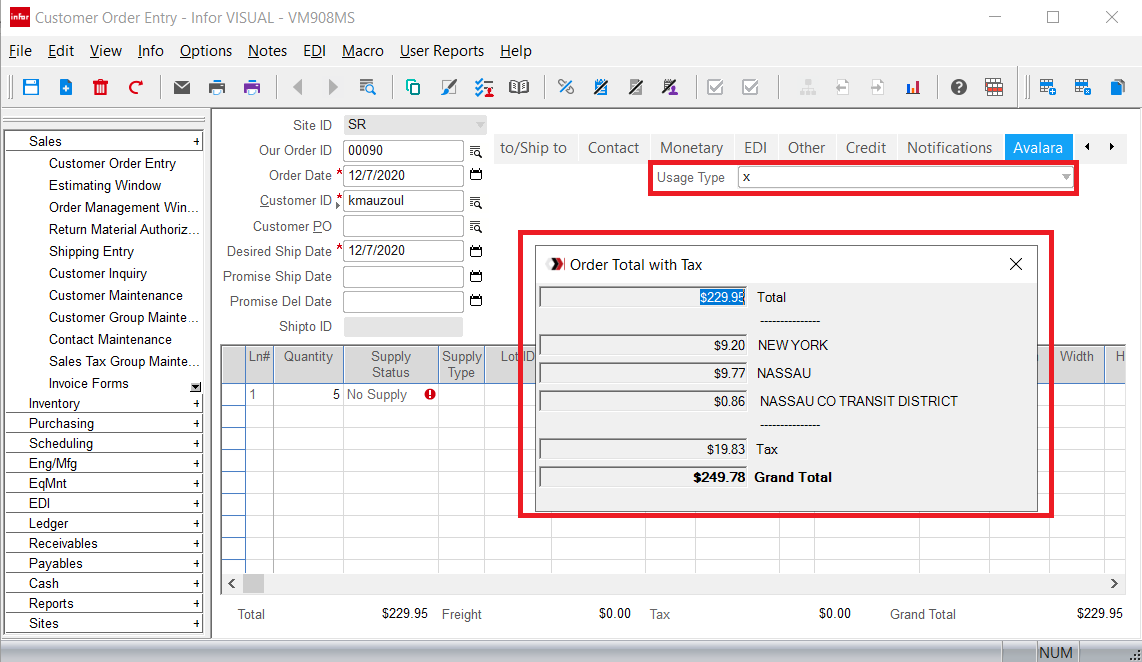Click the brush edit toolbar icon
Image resolution: width=1142 pixels, height=662 pixels.
[x=449, y=87]
